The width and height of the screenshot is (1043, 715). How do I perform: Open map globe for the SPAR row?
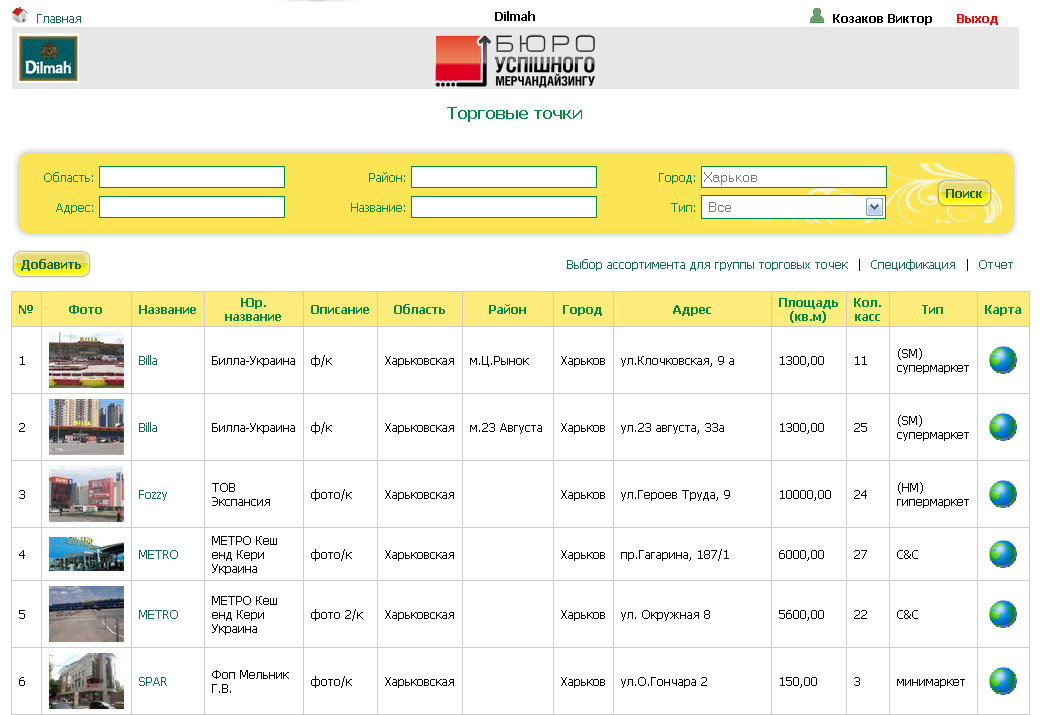[1002, 681]
